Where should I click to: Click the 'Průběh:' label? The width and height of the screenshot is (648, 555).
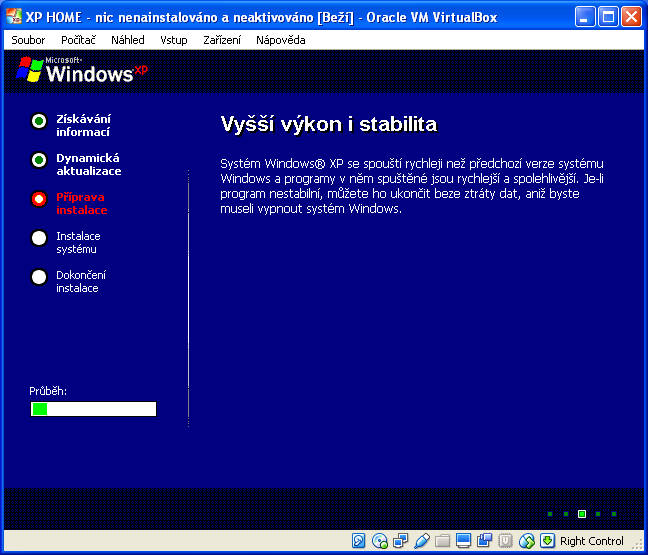tap(48, 391)
